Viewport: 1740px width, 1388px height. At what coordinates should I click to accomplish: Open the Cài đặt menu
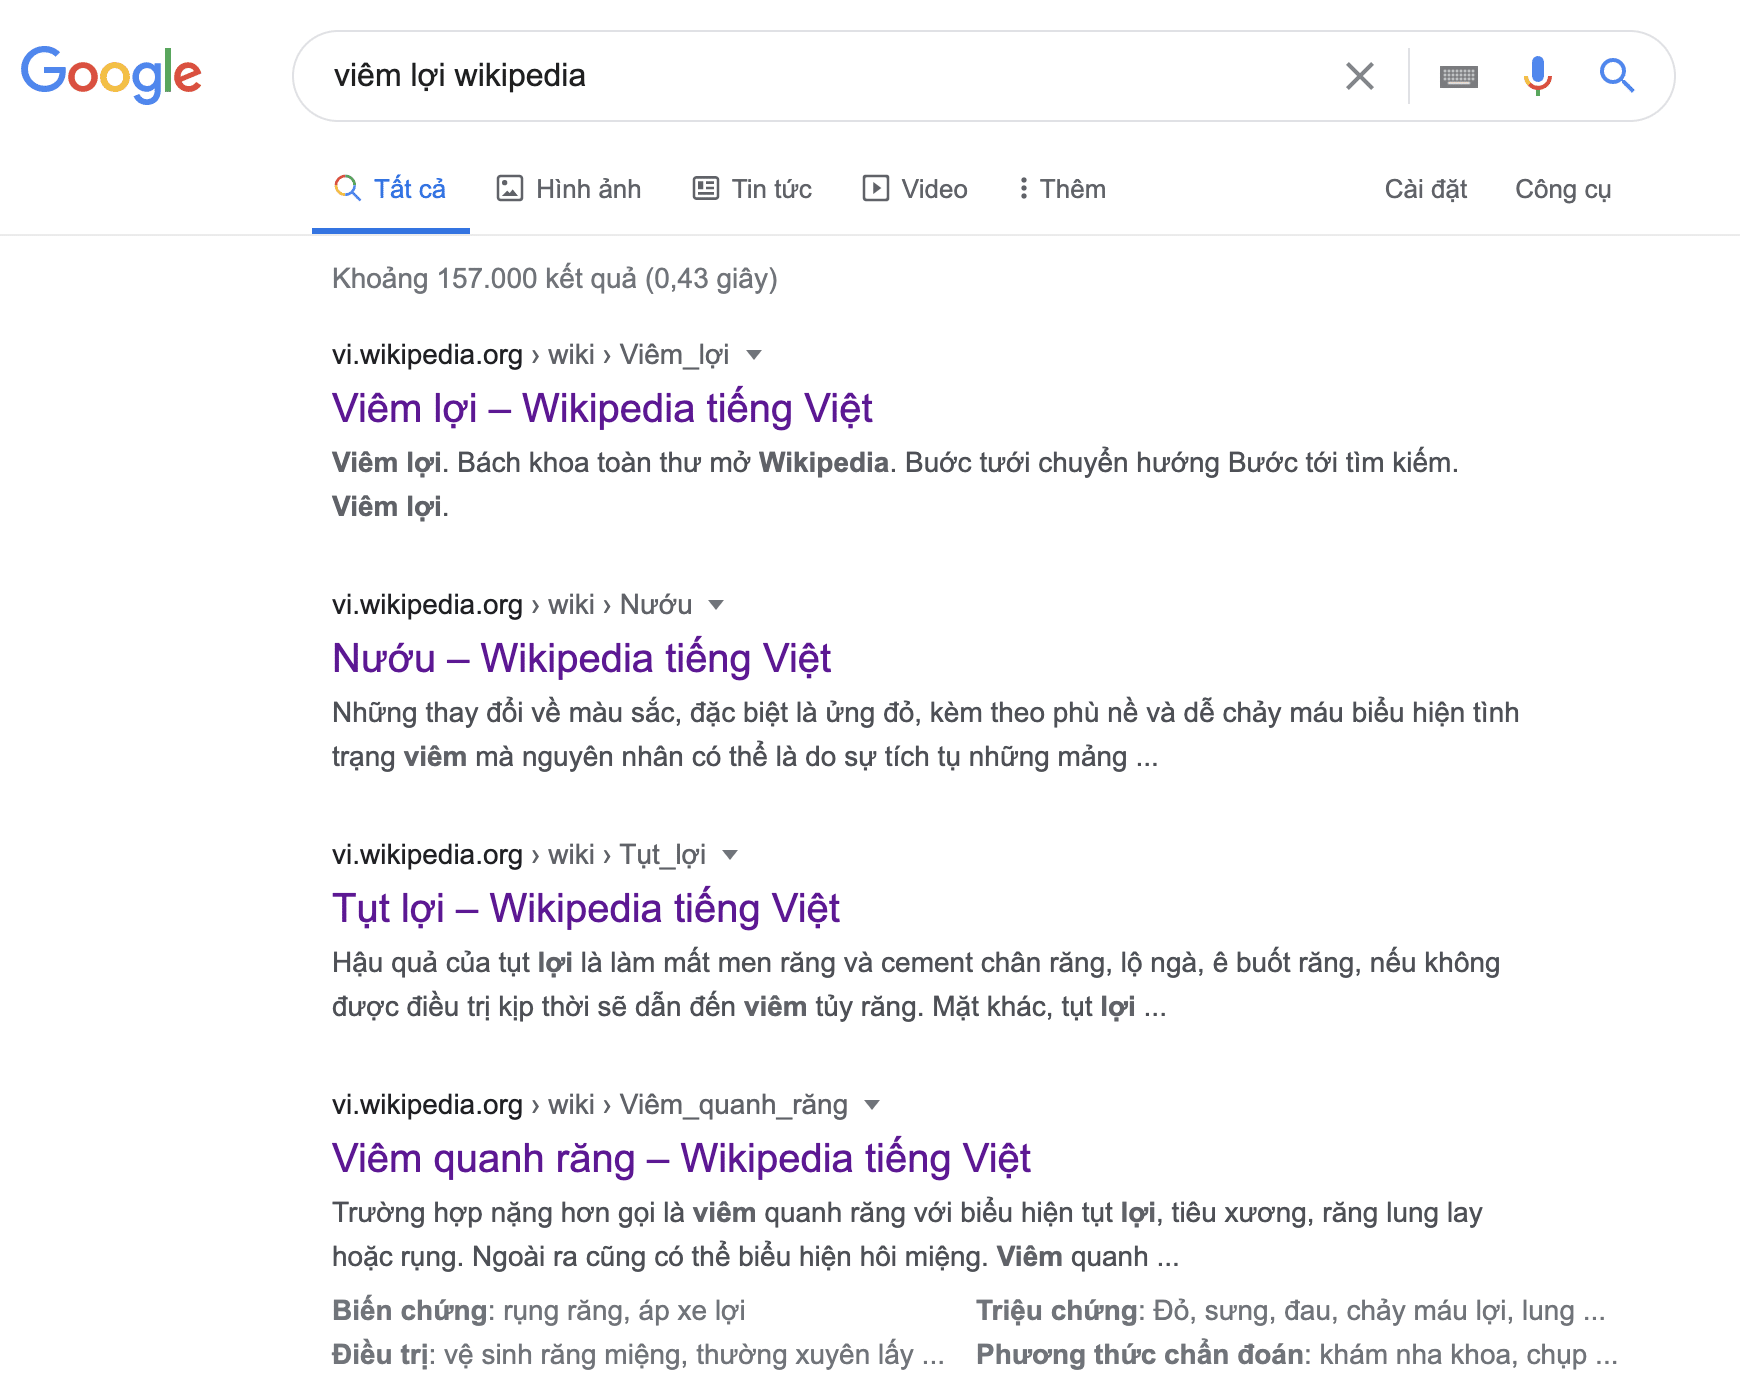tap(1426, 188)
